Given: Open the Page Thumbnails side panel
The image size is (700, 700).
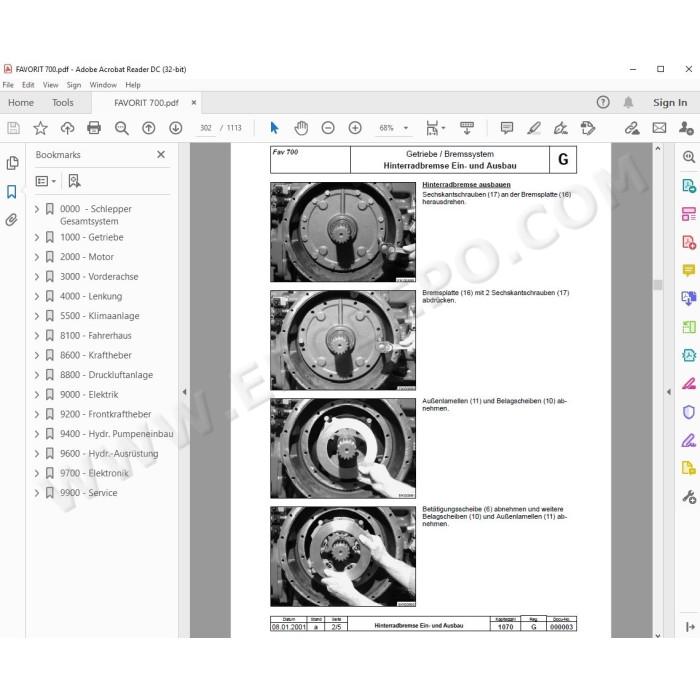Looking at the screenshot, I should (x=12, y=163).
